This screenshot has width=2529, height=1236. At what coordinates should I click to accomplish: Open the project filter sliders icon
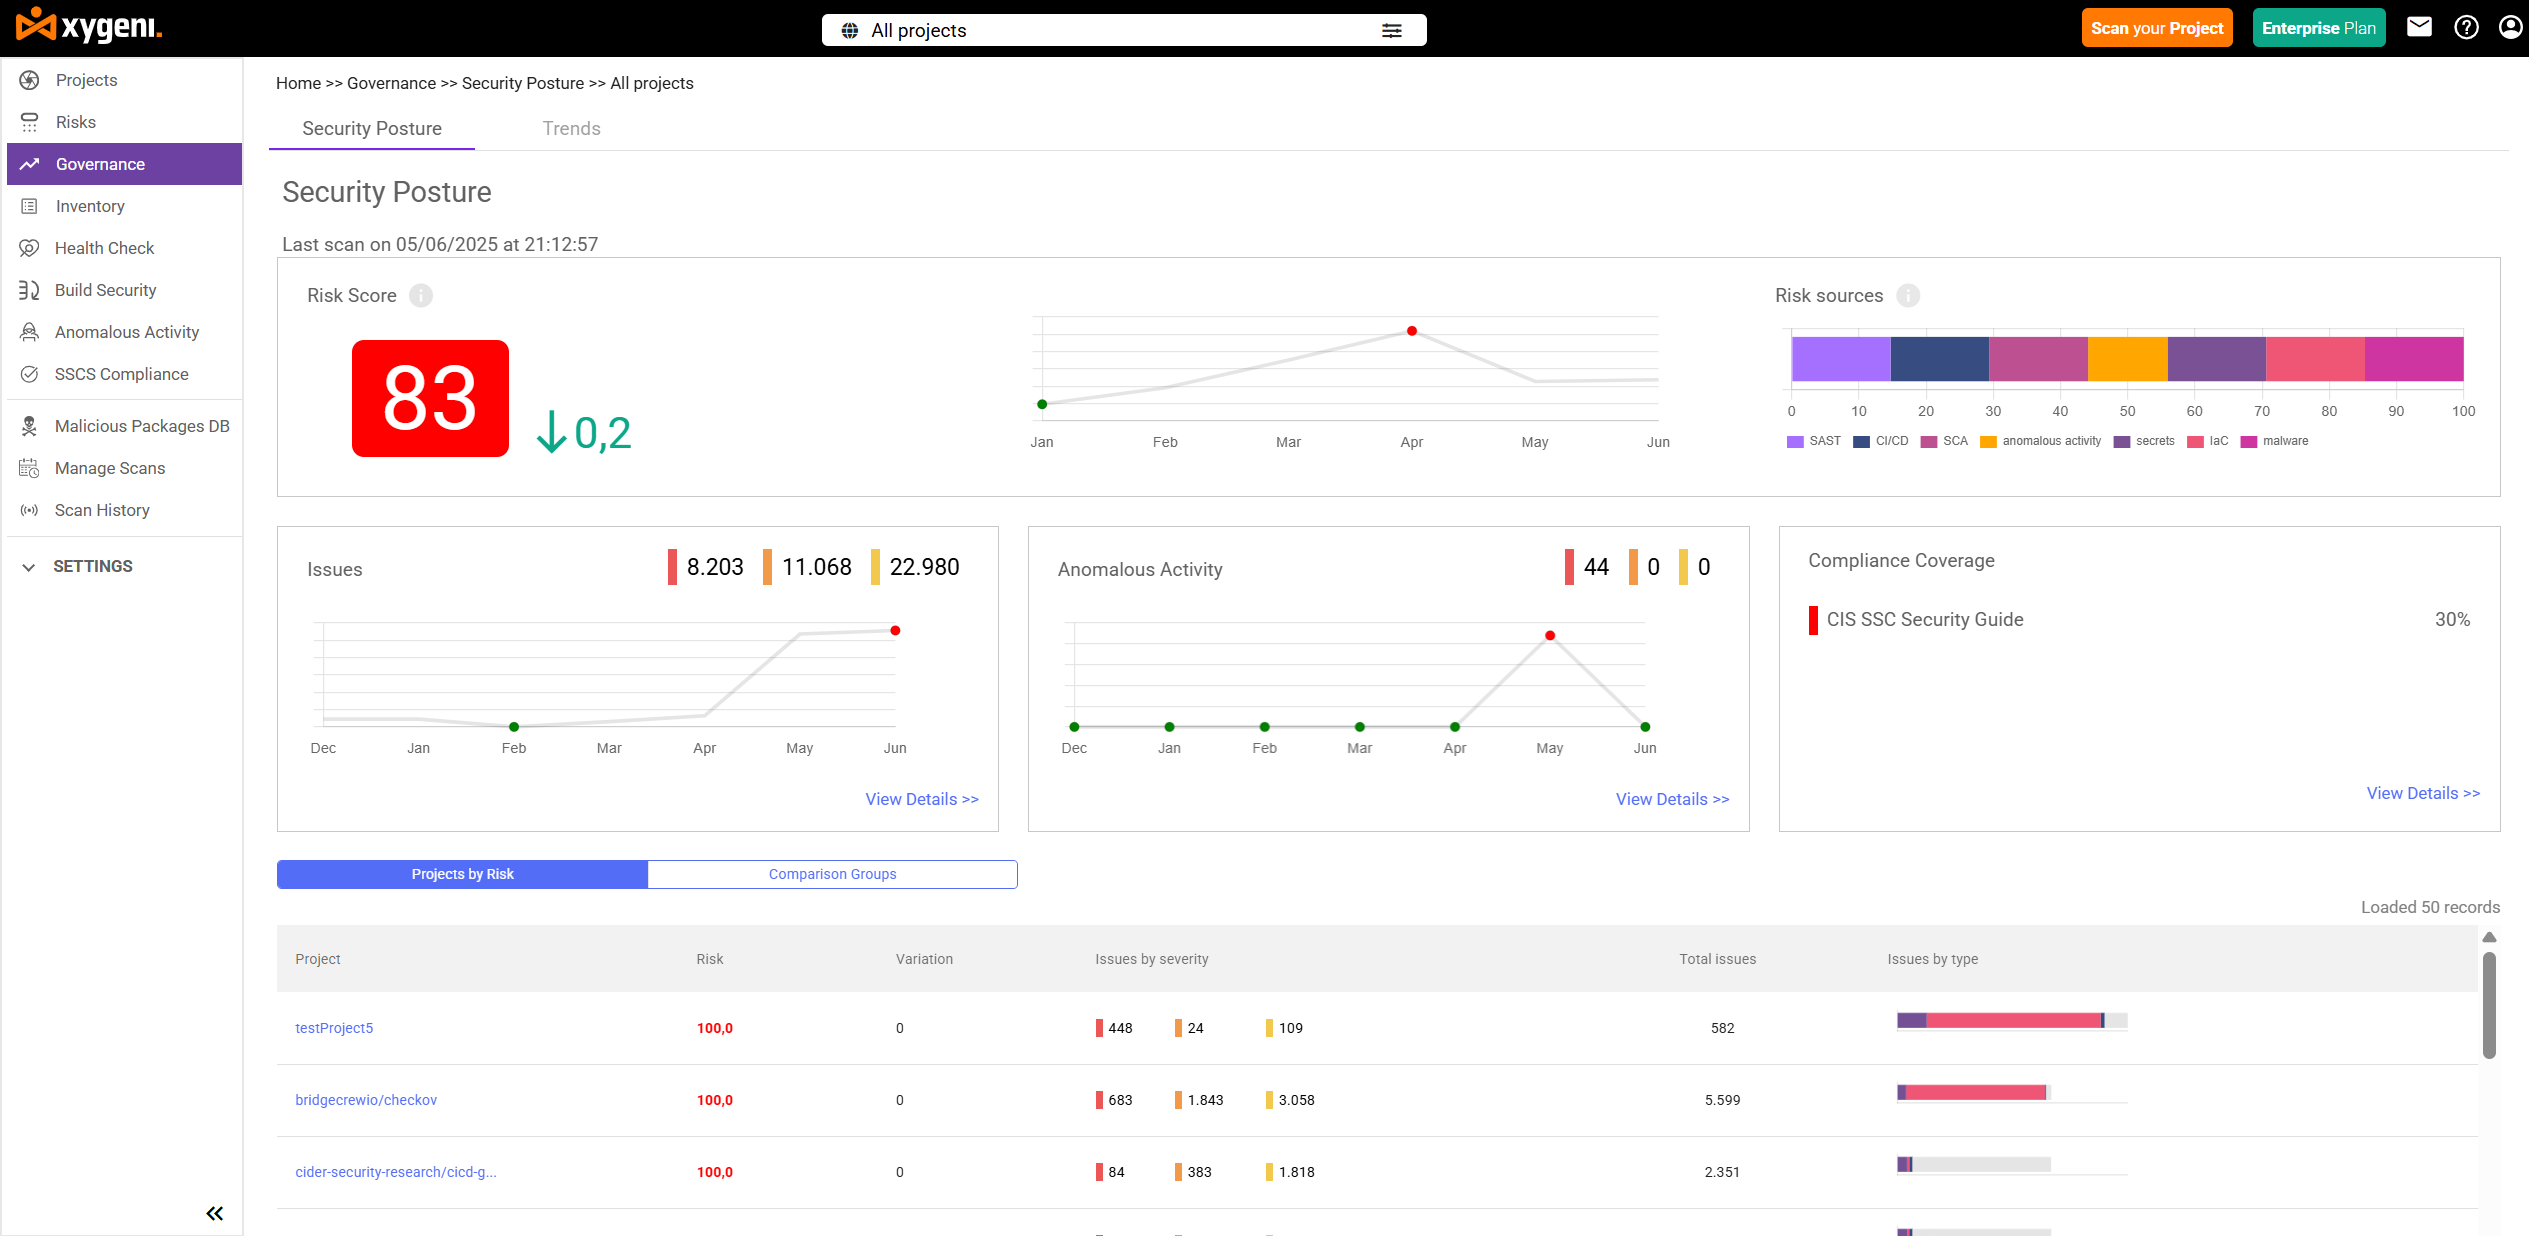(1391, 30)
